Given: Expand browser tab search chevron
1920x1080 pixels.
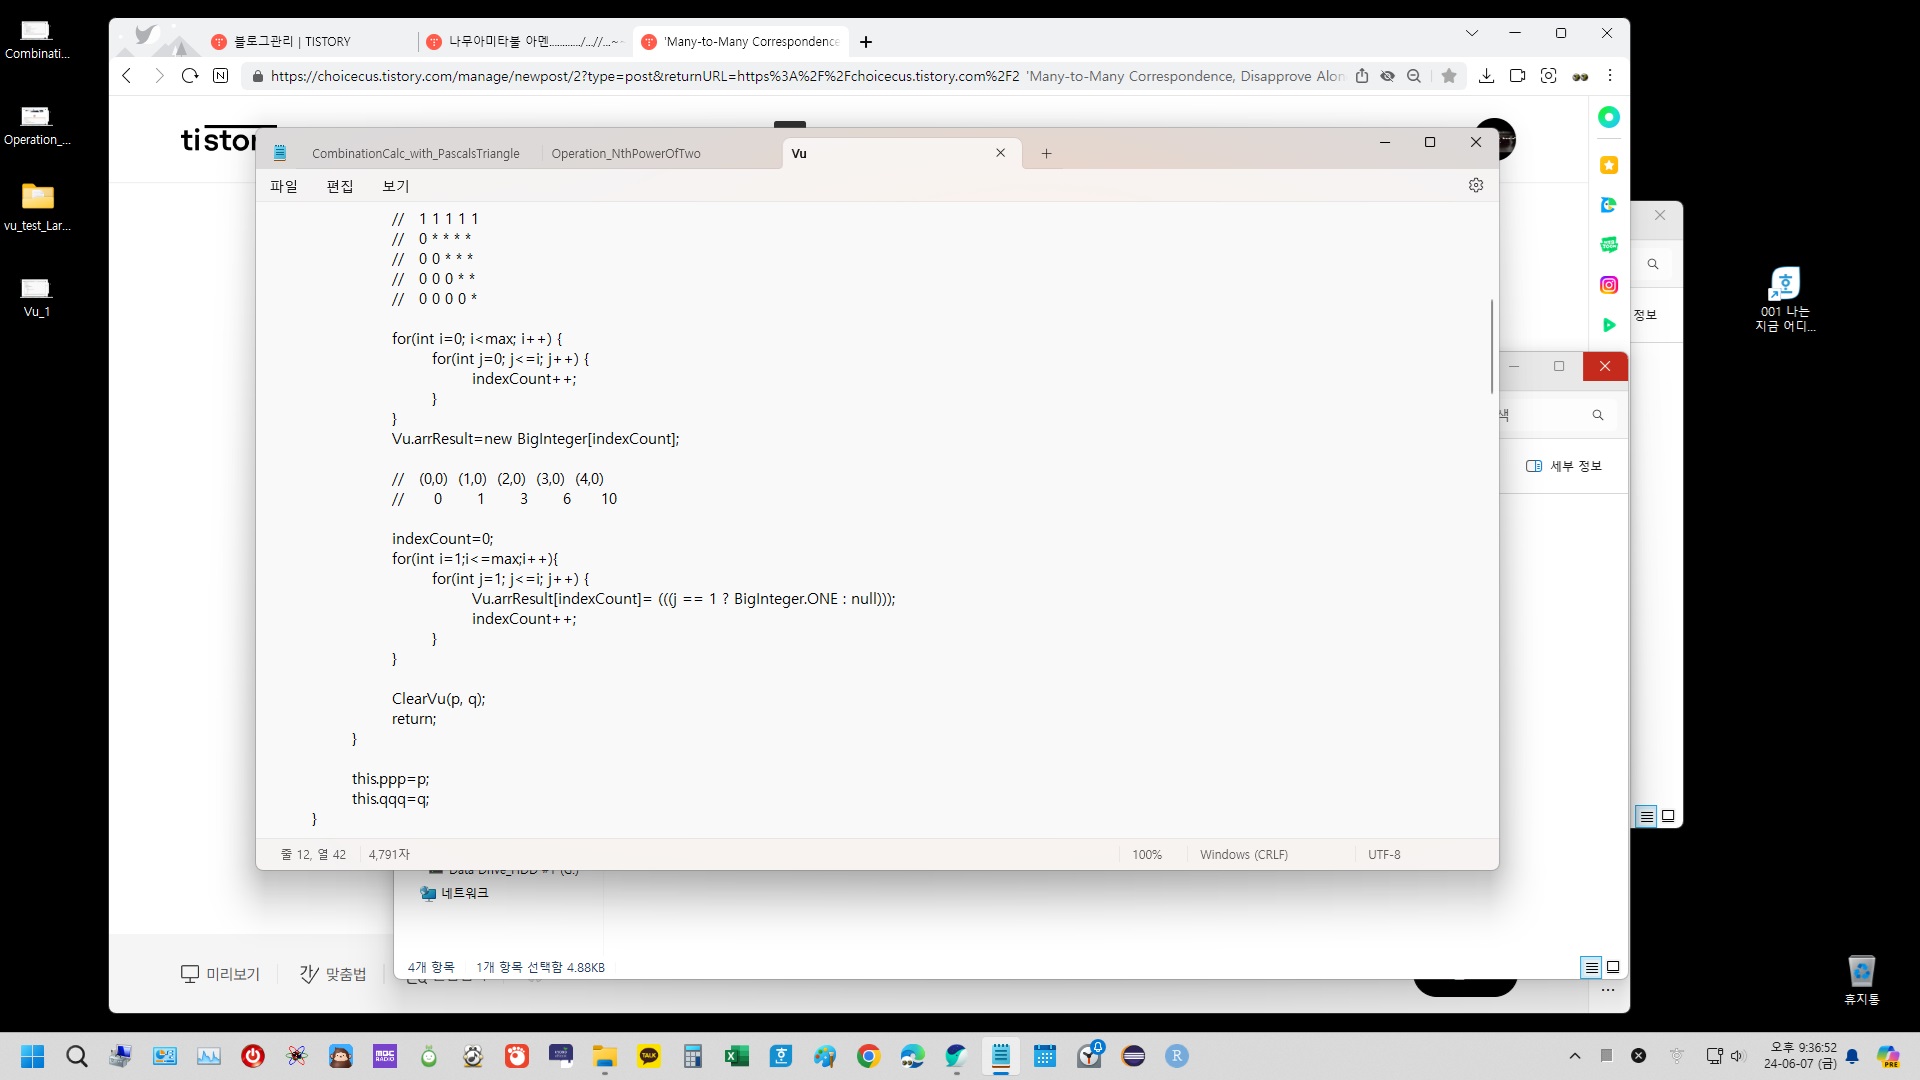Looking at the screenshot, I should click(1471, 33).
